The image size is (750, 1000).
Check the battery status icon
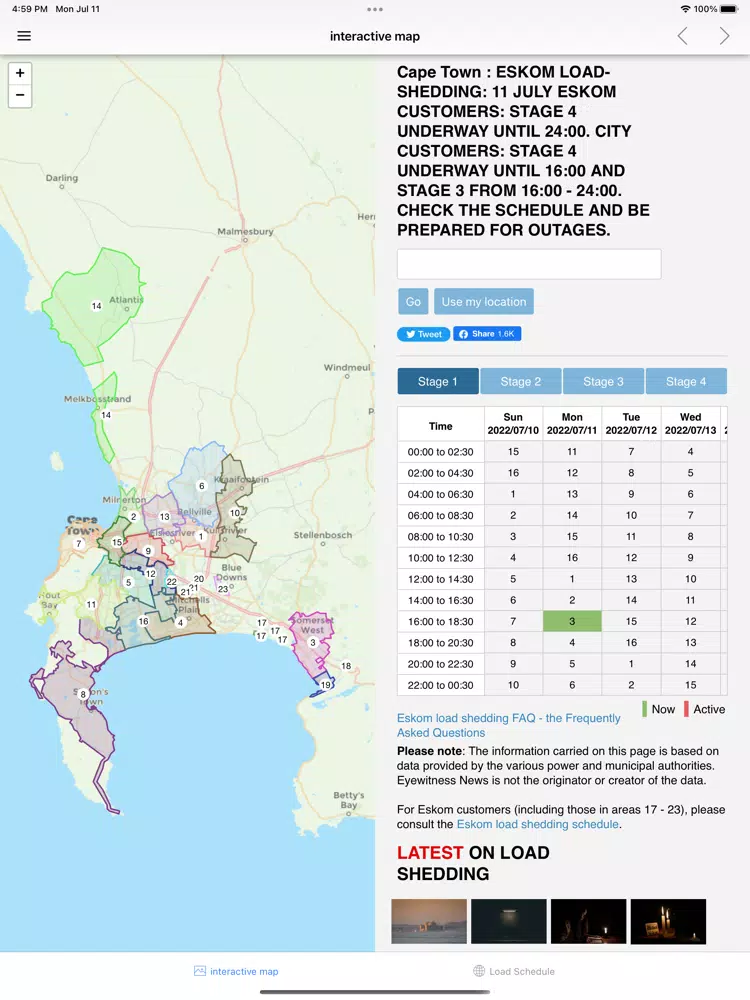[729, 9]
